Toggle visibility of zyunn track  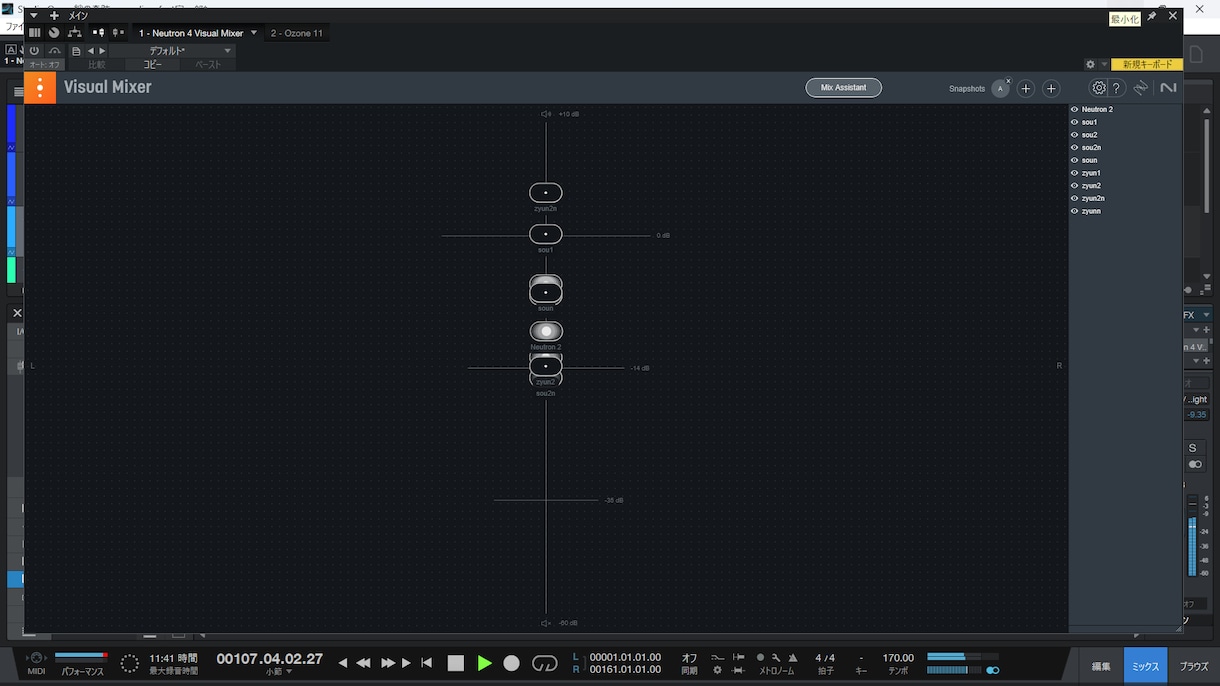pyautogui.click(x=1075, y=211)
